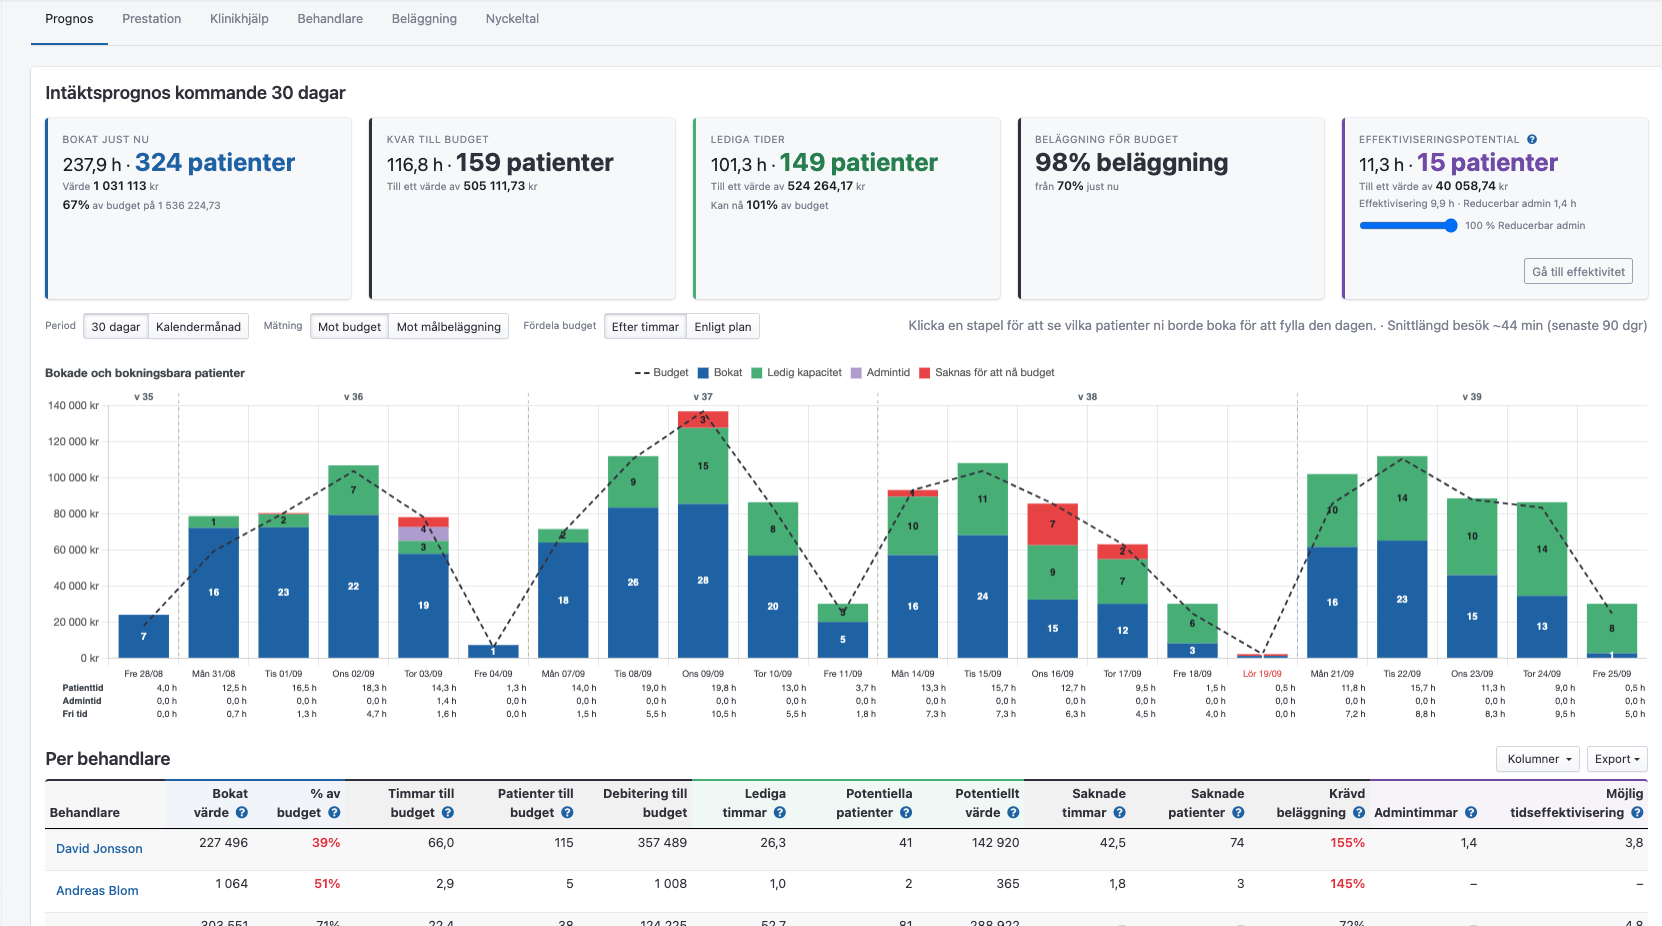The width and height of the screenshot is (1662, 926).
Task: Open help for Saknade patienter column
Action: (1238, 813)
